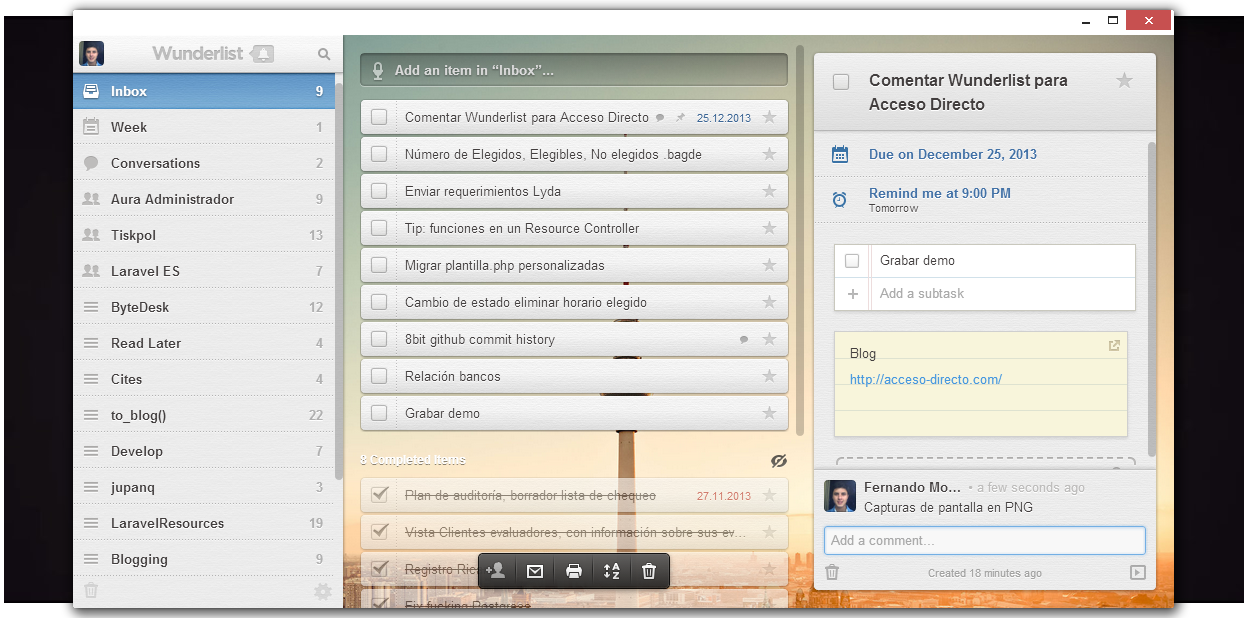The width and height of the screenshot is (1248, 618).
Task: Open the Aura Administrador shared list
Action: [204, 199]
